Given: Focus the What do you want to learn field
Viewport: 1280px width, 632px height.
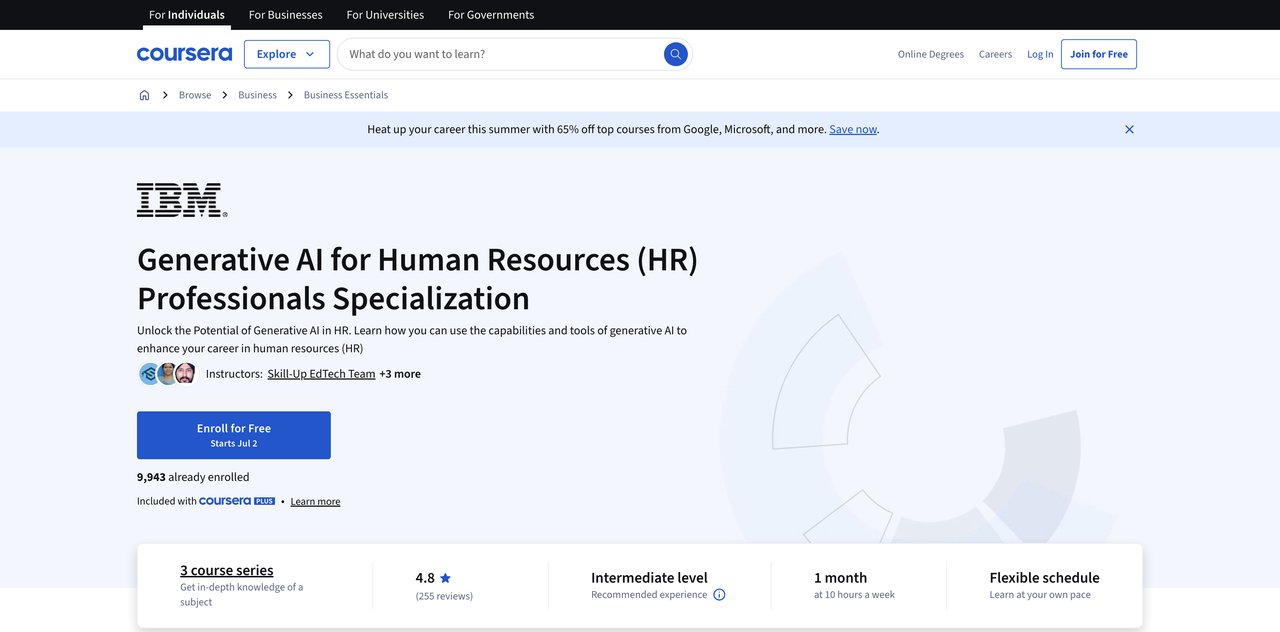Looking at the screenshot, I should pyautogui.click(x=500, y=54).
